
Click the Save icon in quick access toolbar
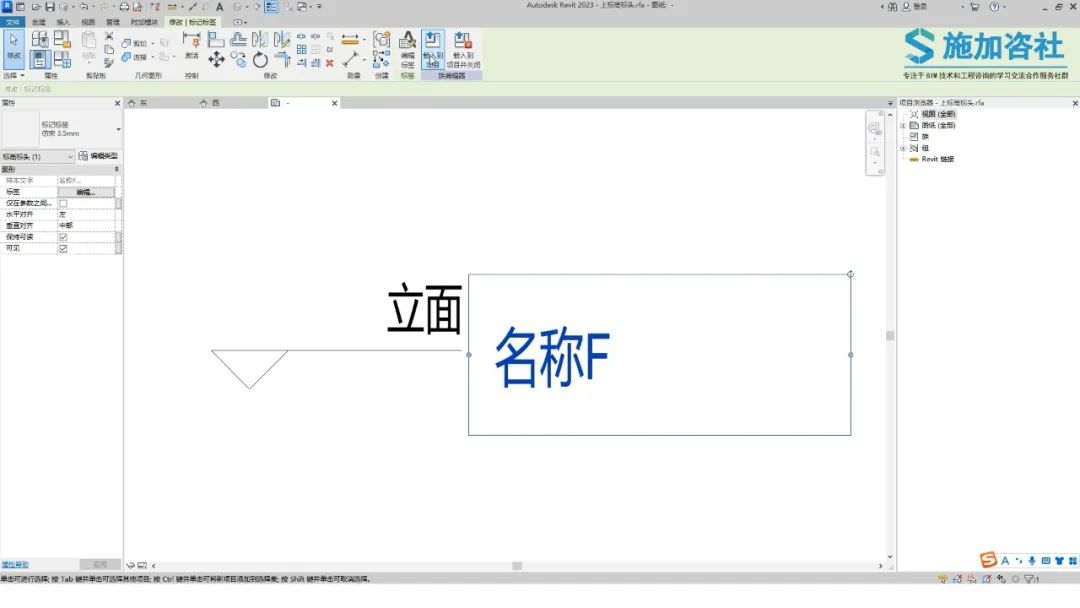coord(50,6)
